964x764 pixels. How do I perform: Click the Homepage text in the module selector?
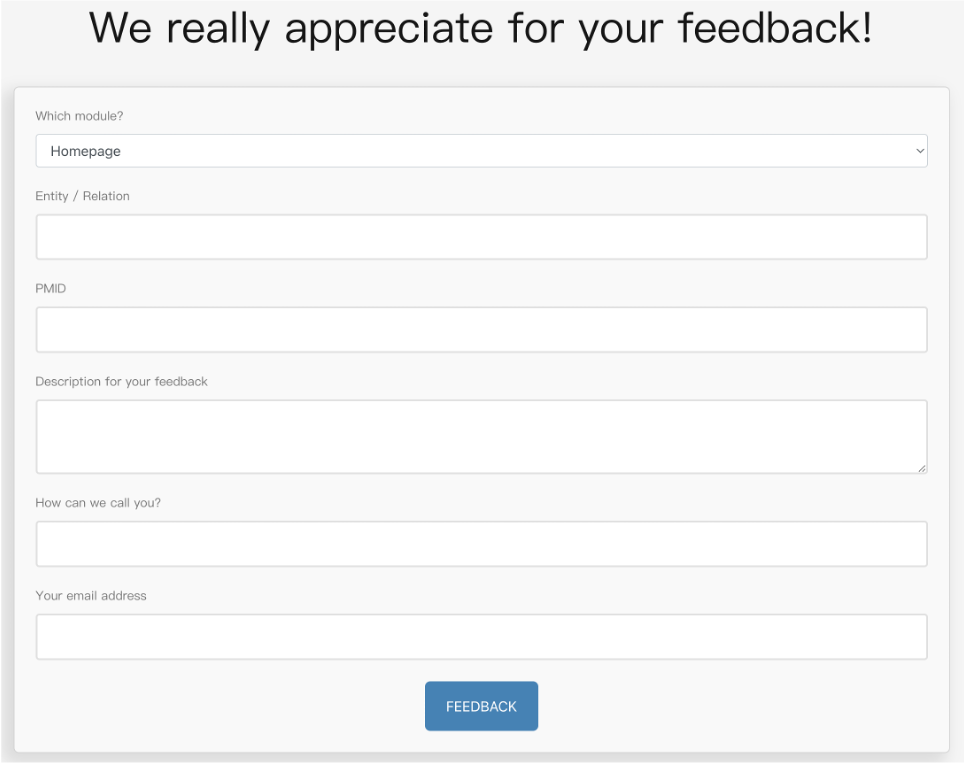click(86, 151)
